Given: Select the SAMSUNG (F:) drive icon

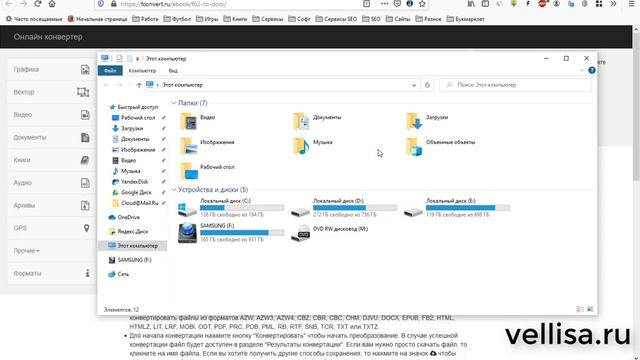Looking at the screenshot, I should pyautogui.click(x=187, y=233).
